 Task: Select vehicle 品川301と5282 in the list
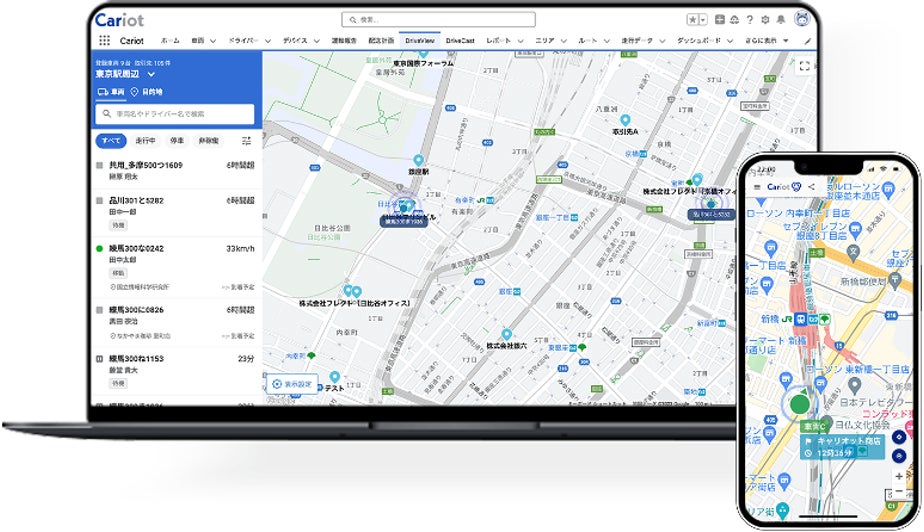(176, 213)
